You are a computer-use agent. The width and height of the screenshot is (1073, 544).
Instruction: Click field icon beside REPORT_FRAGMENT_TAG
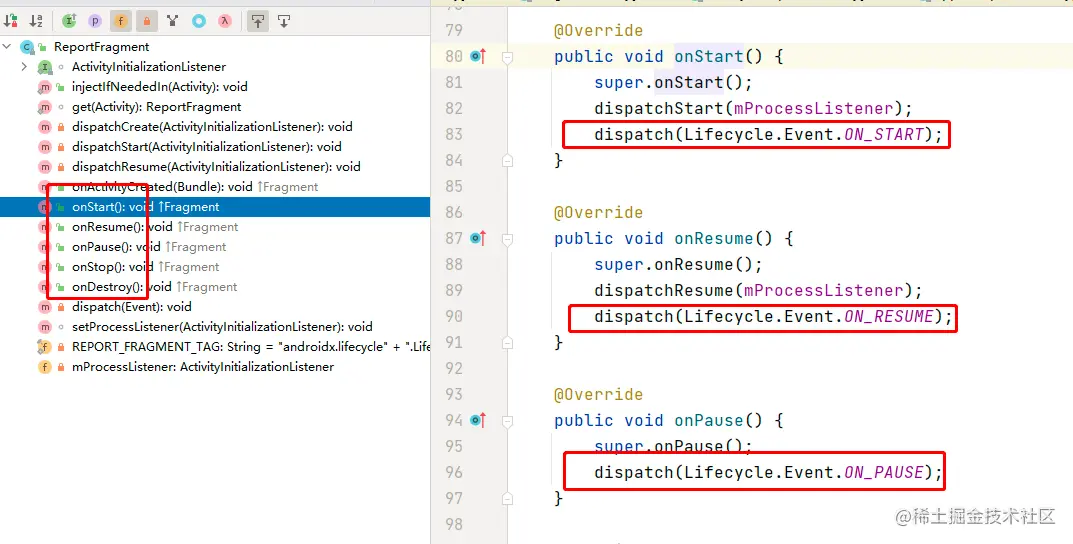44,346
